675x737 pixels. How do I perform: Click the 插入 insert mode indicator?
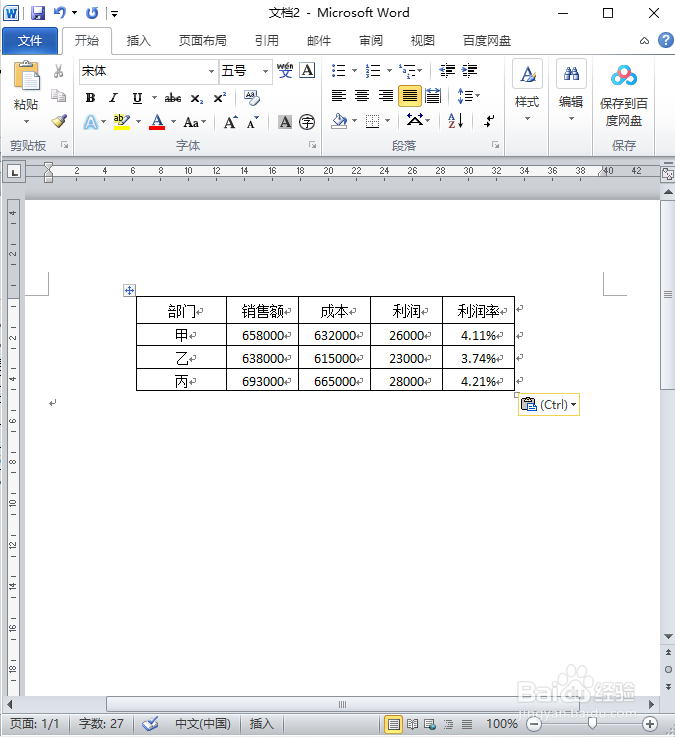(x=261, y=724)
